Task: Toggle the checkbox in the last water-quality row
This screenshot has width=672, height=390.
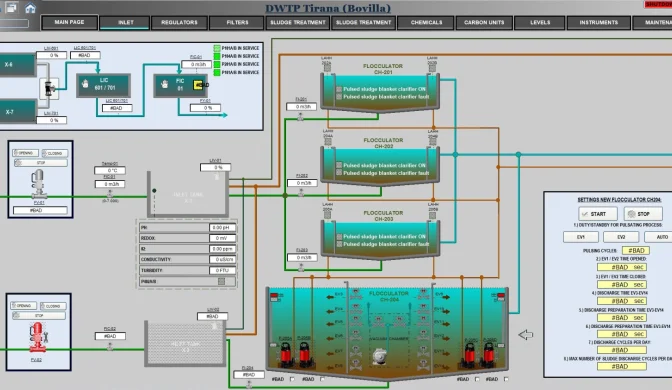Action: 221,282
